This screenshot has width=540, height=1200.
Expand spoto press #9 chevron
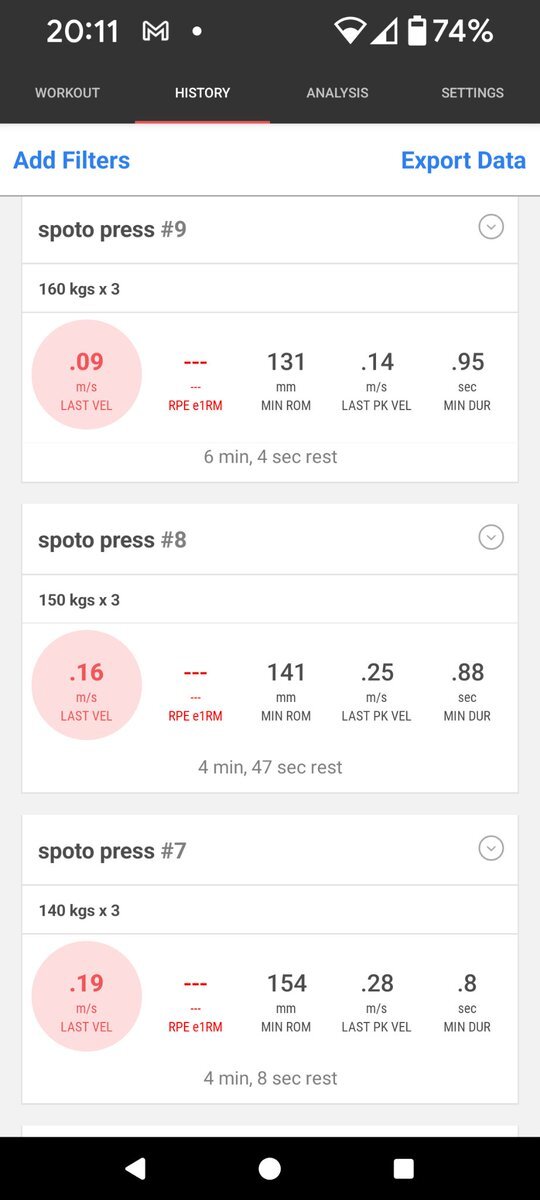(x=490, y=227)
